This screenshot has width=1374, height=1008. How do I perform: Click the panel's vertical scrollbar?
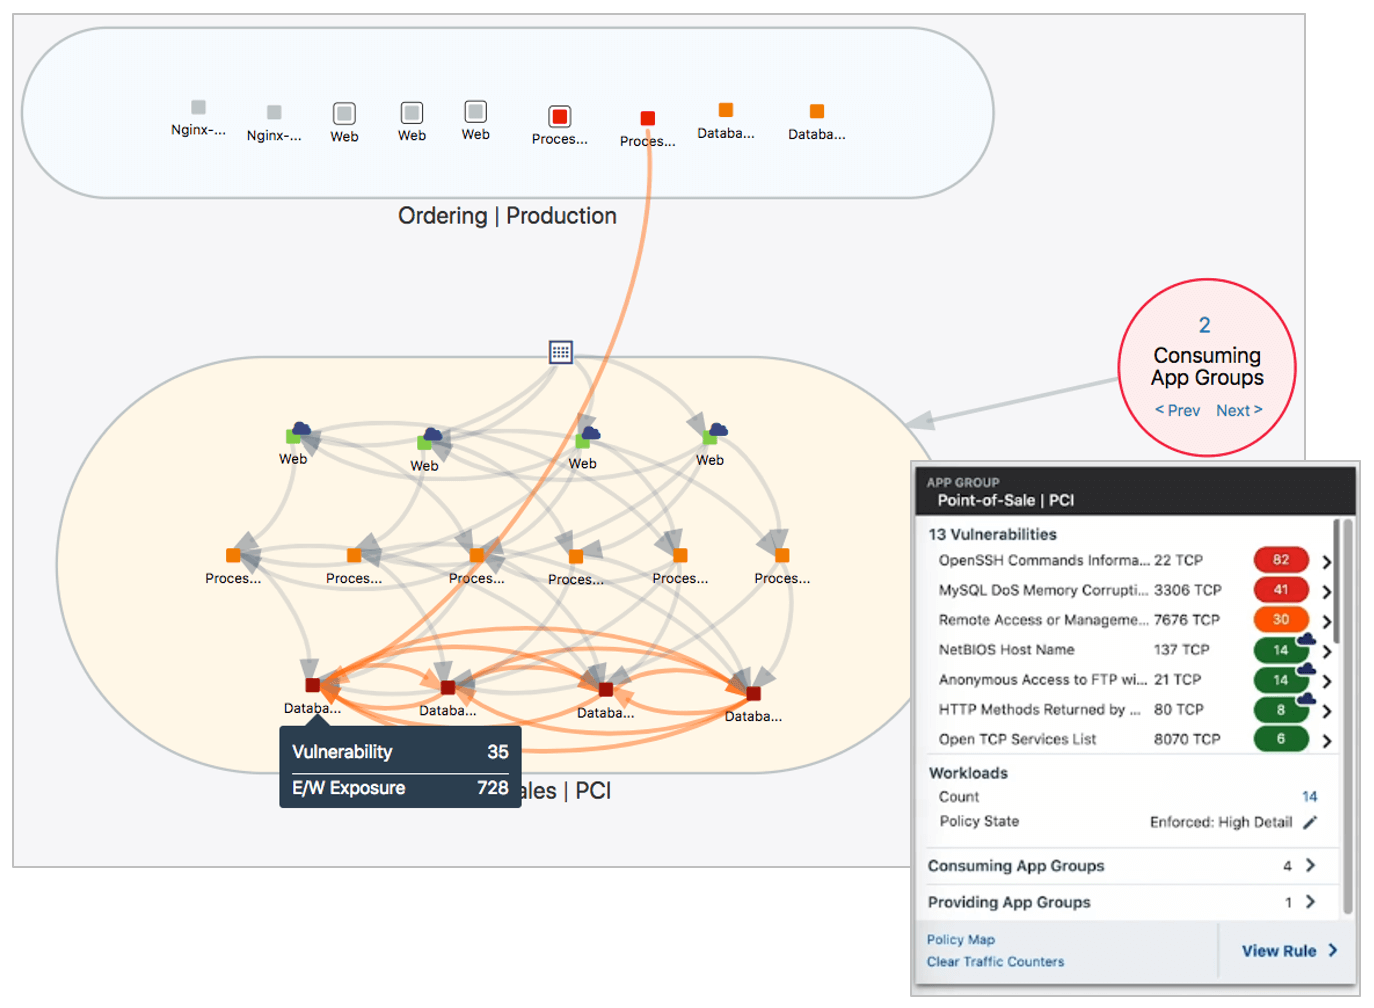[x=1347, y=714]
